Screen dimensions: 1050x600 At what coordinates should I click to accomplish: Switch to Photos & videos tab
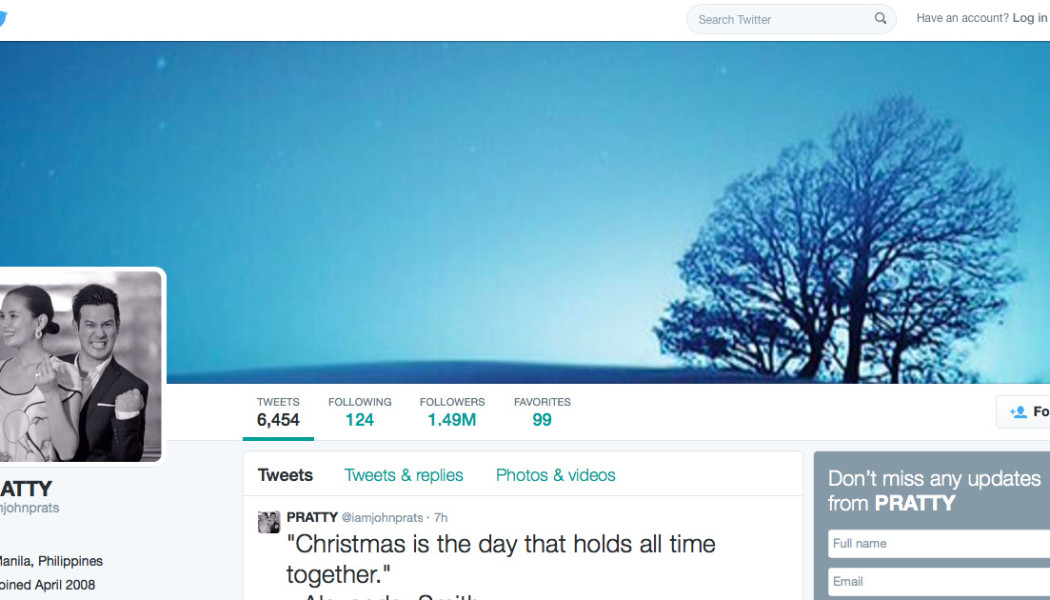556,475
